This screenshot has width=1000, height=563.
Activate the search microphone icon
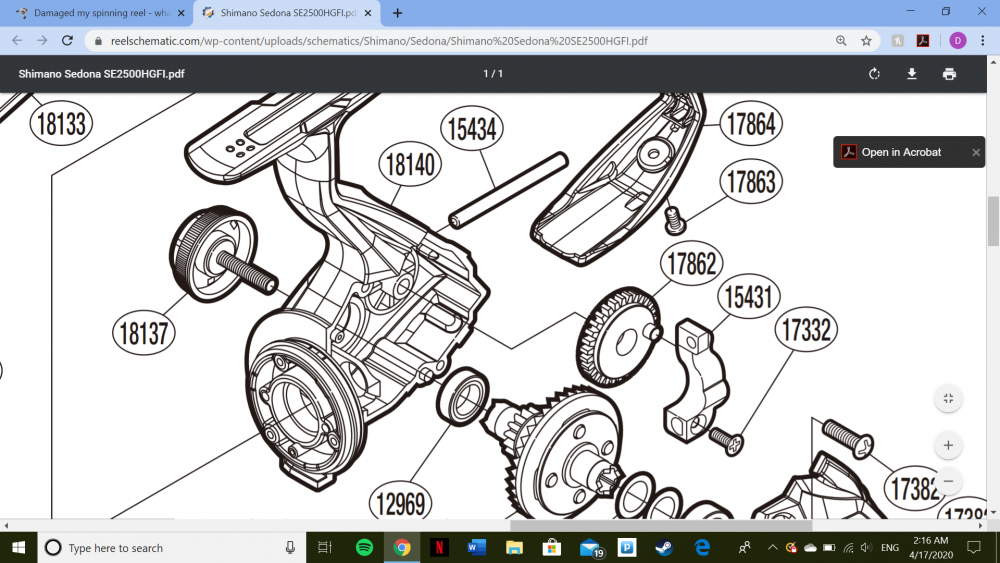[290, 548]
